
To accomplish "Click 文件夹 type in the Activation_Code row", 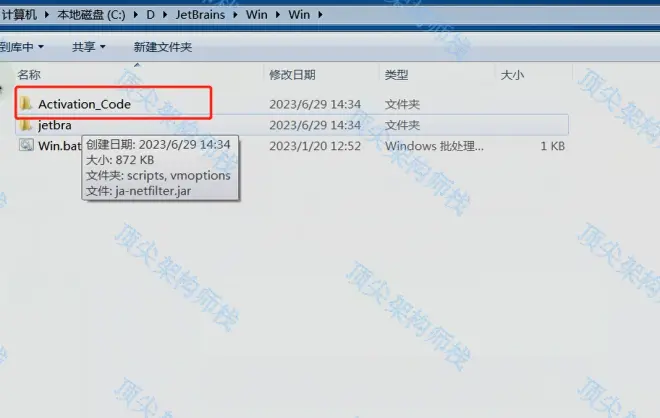I will (402, 104).
